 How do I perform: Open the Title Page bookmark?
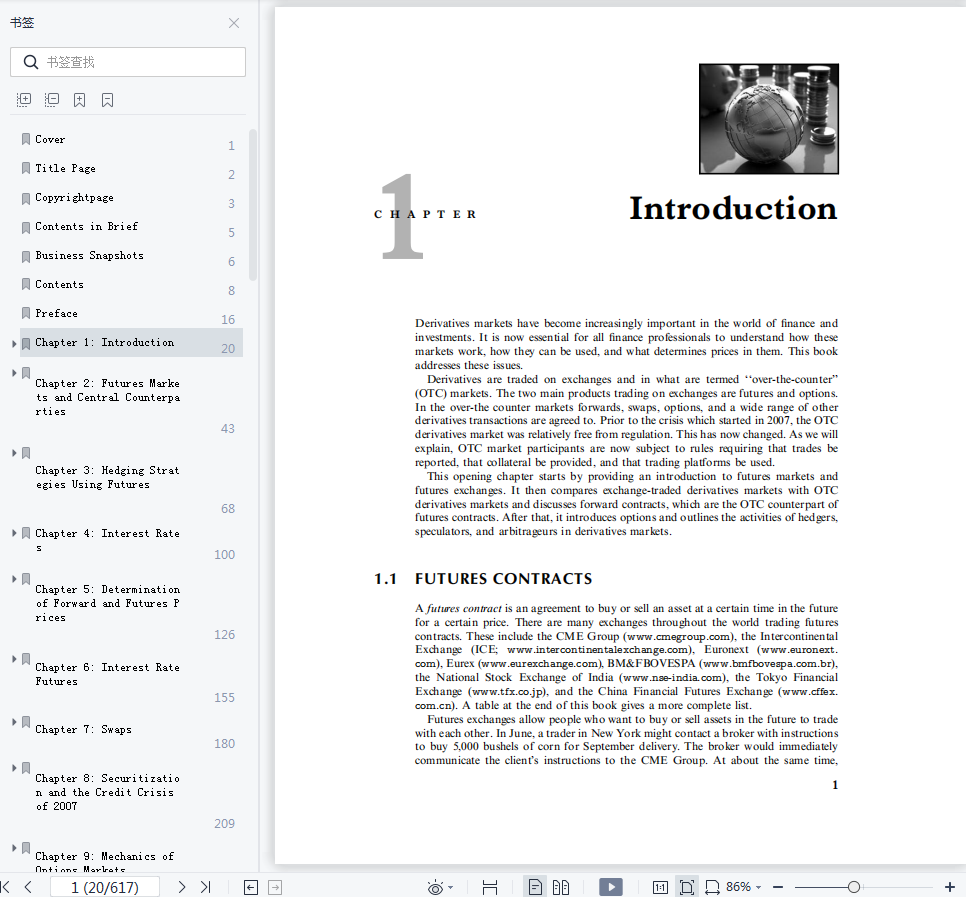(x=65, y=168)
